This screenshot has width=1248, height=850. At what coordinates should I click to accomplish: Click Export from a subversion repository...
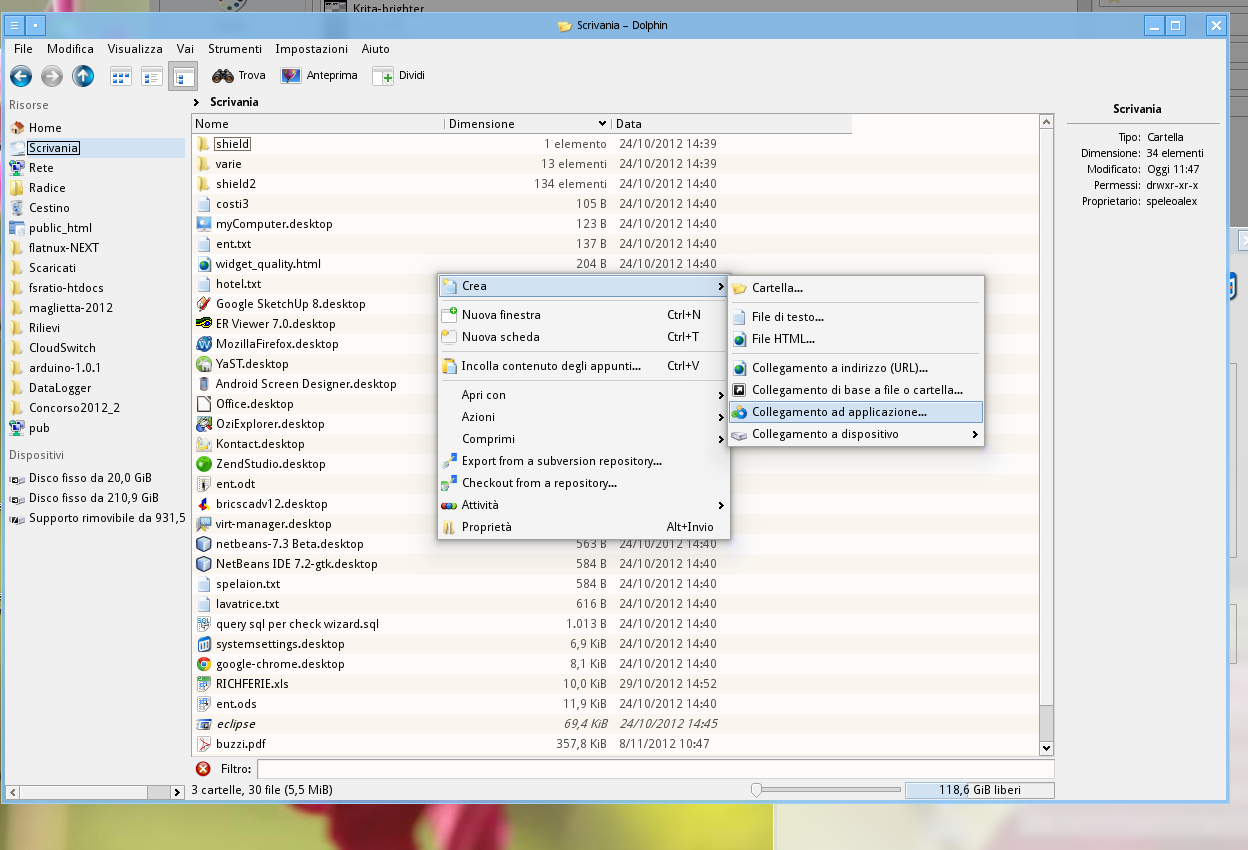click(x=584, y=461)
